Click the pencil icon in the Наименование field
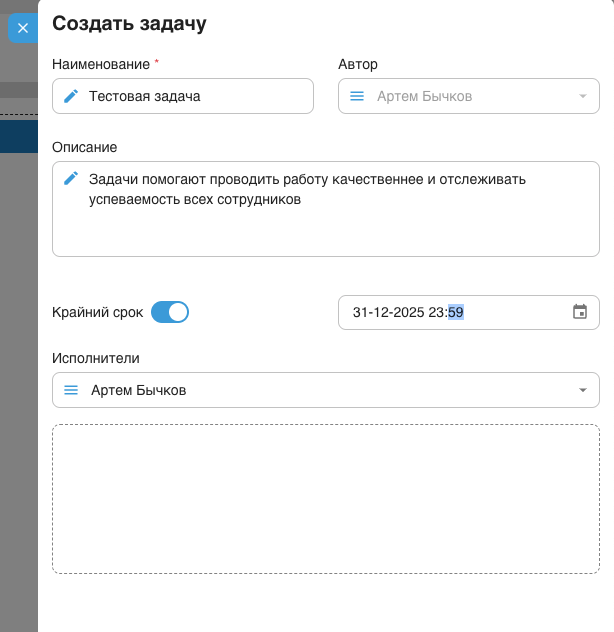The height and width of the screenshot is (632, 614). (x=71, y=96)
